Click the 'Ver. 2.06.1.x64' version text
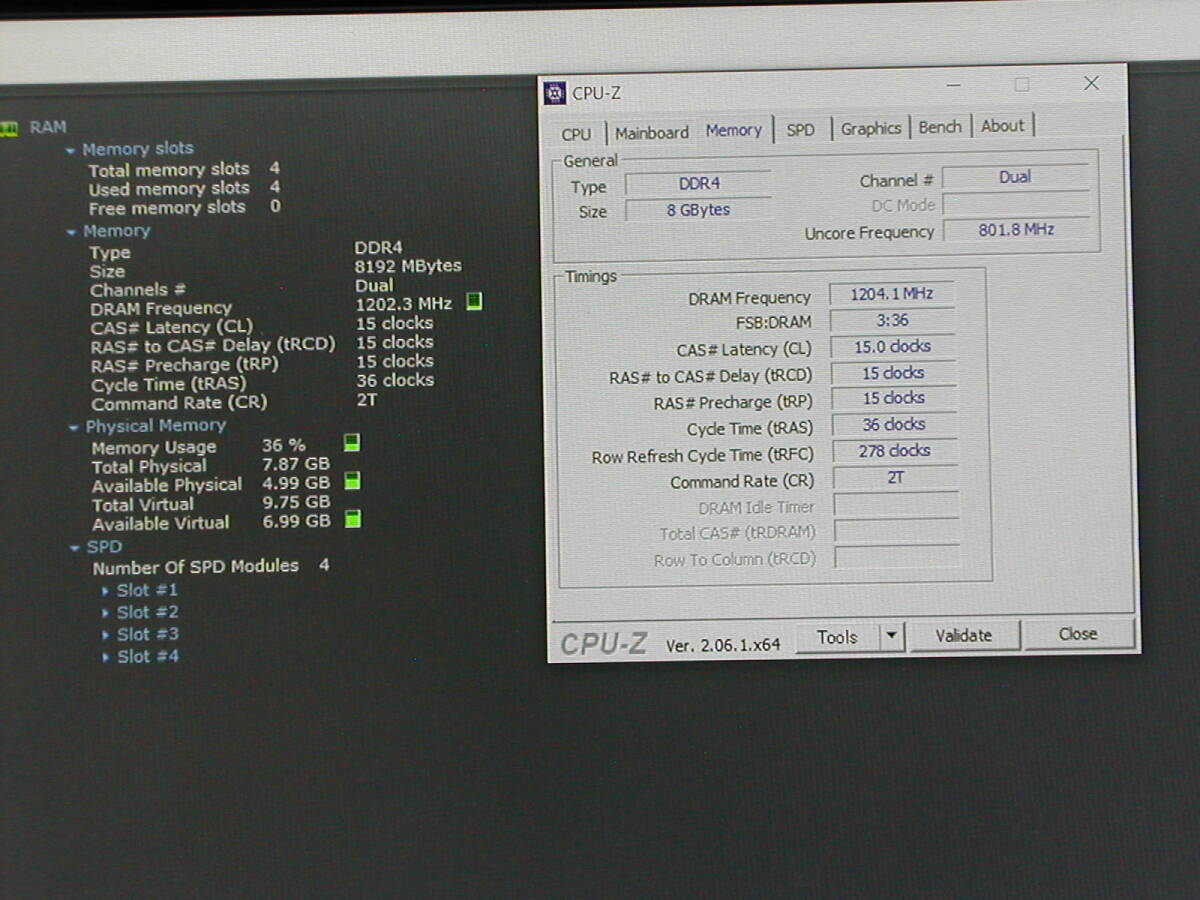 (723, 645)
